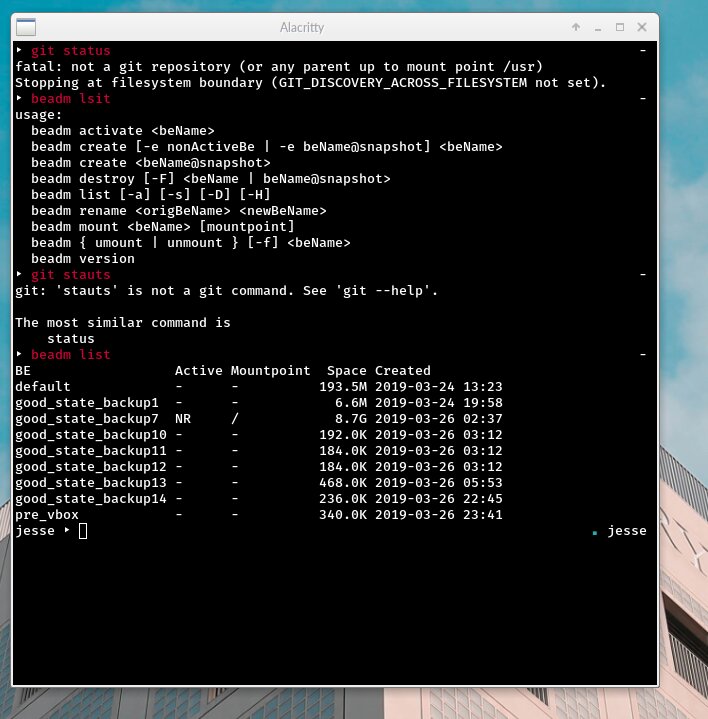Click the 'beadm lsit' typo command
The image size is (708, 719).
click(x=71, y=99)
